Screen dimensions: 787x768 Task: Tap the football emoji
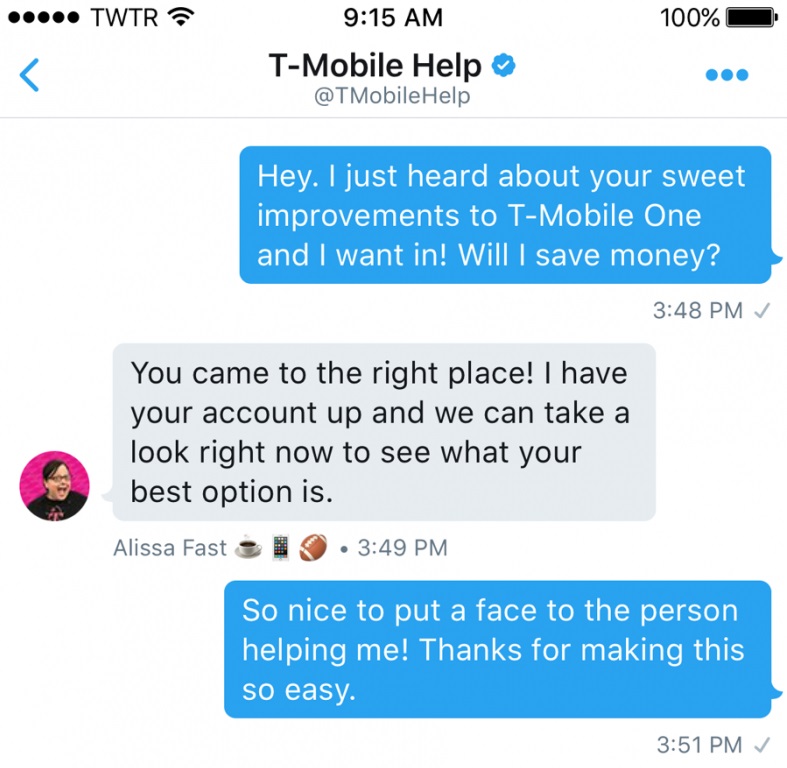coord(313,548)
